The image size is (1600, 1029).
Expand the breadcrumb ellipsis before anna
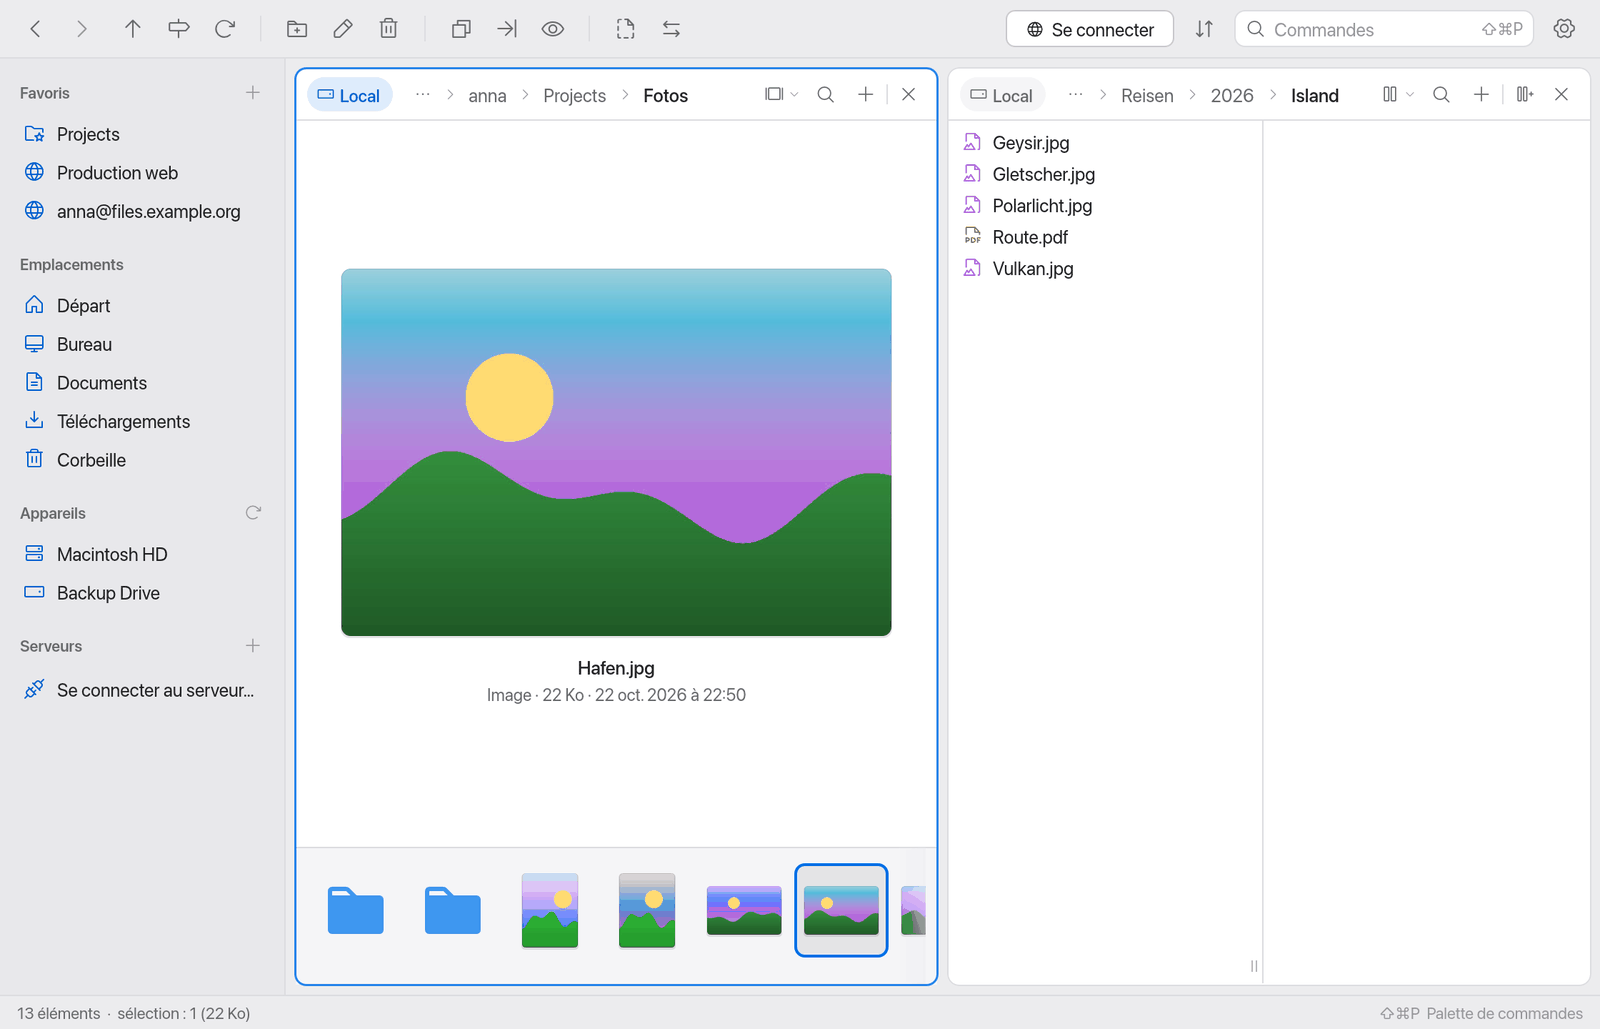tap(423, 95)
